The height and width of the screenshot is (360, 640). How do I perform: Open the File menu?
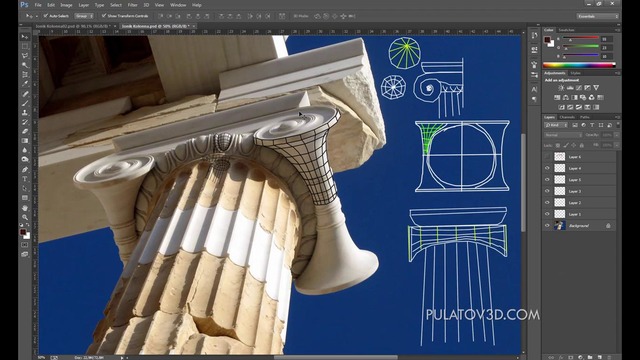click(38, 5)
